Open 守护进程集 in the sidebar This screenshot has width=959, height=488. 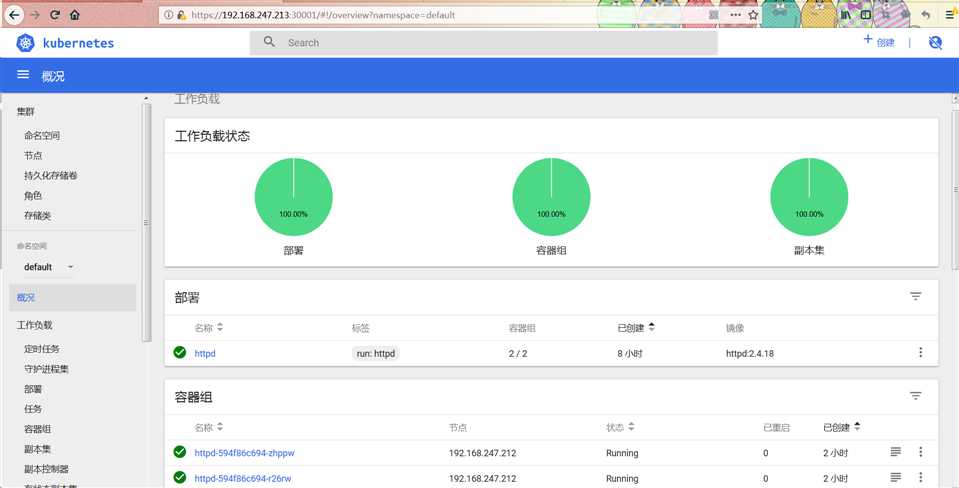pos(46,369)
